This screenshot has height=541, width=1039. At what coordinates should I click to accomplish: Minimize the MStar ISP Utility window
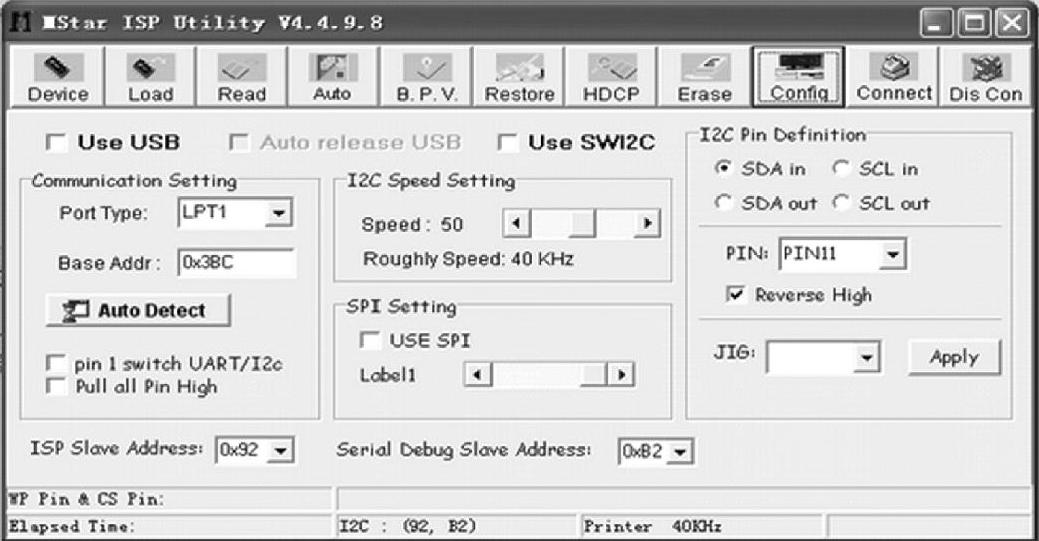(x=936, y=23)
